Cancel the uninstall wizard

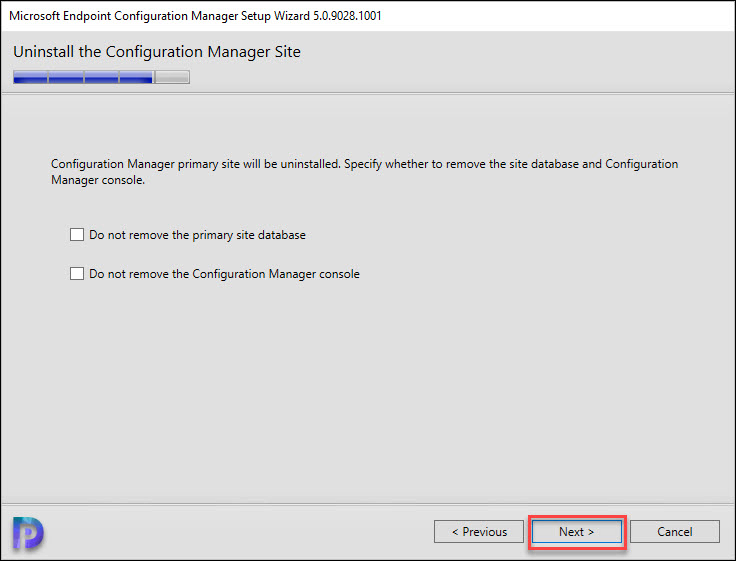675,531
